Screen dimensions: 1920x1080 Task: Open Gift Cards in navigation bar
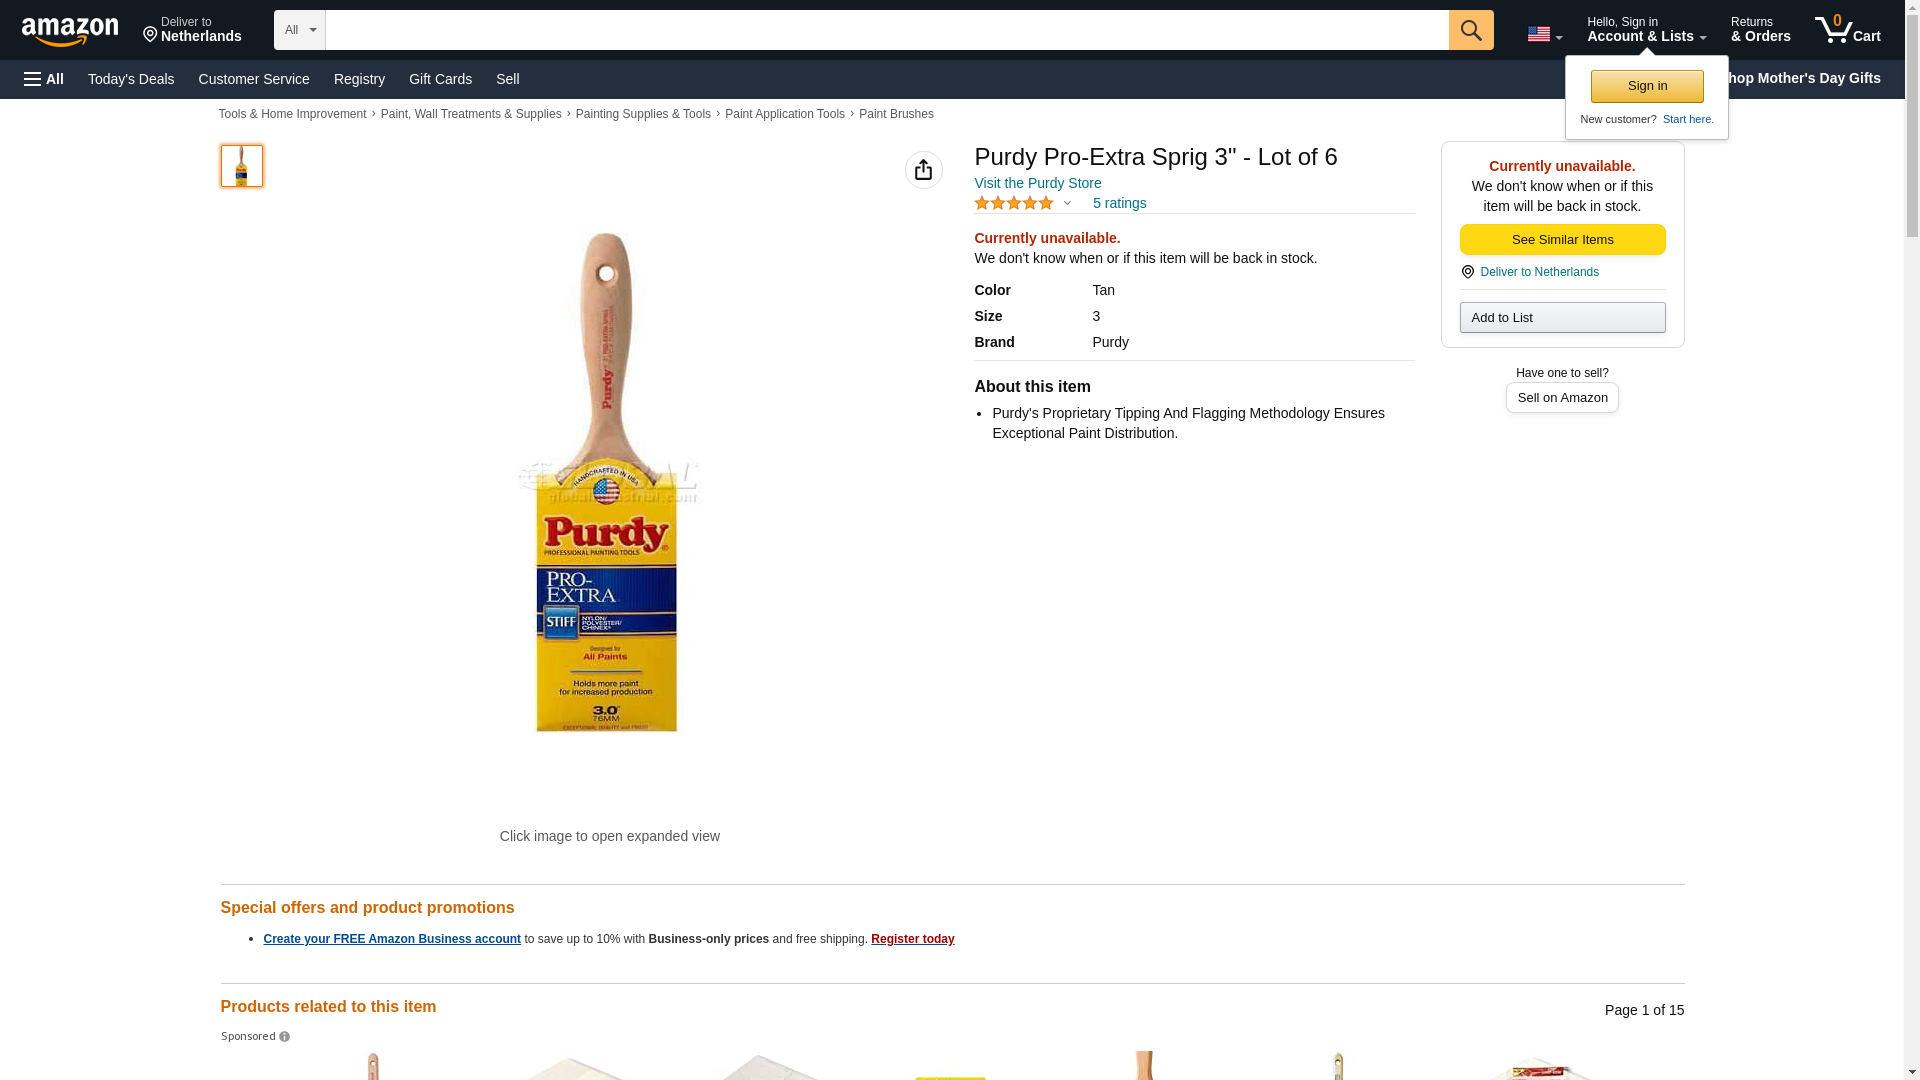click(440, 79)
